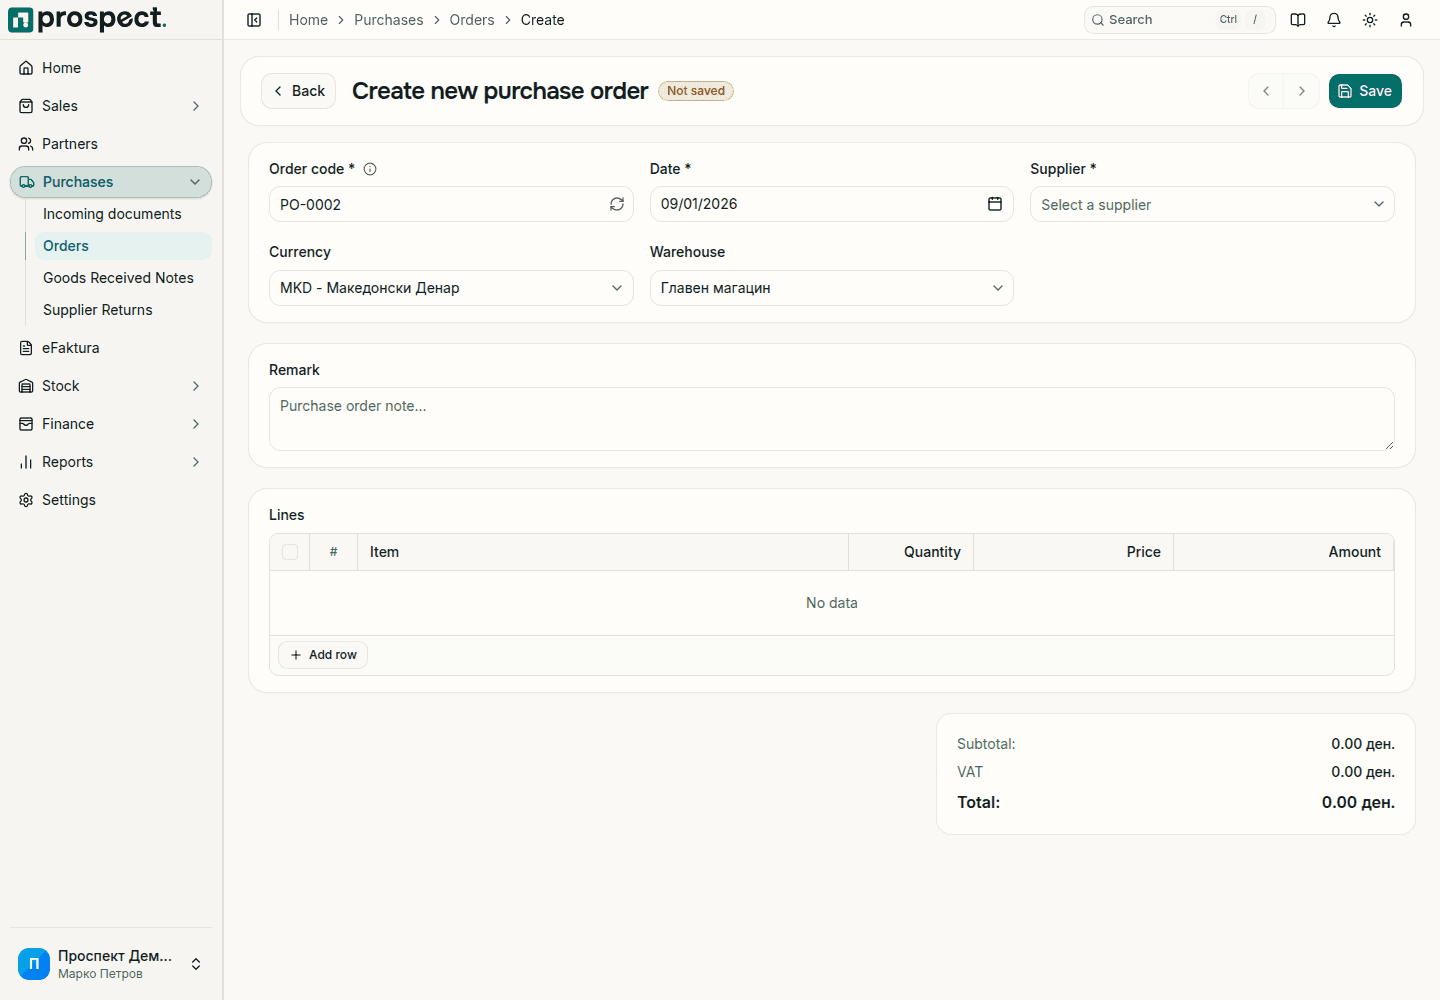
Task: Expand the Stock menu
Action: pyautogui.click(x=111, y=386)
